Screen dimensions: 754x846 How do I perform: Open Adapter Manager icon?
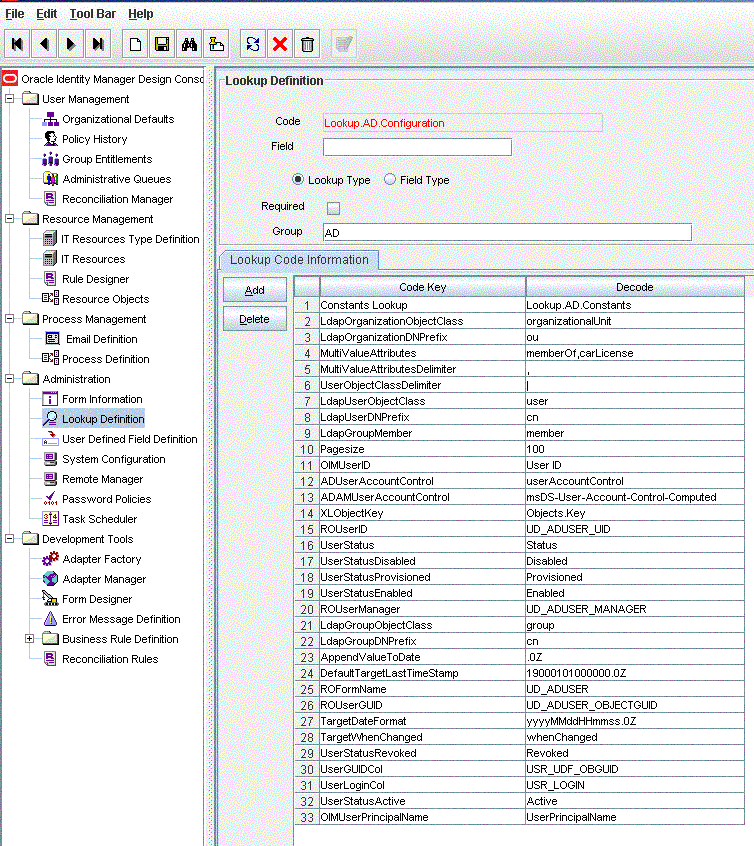(50, 579)
